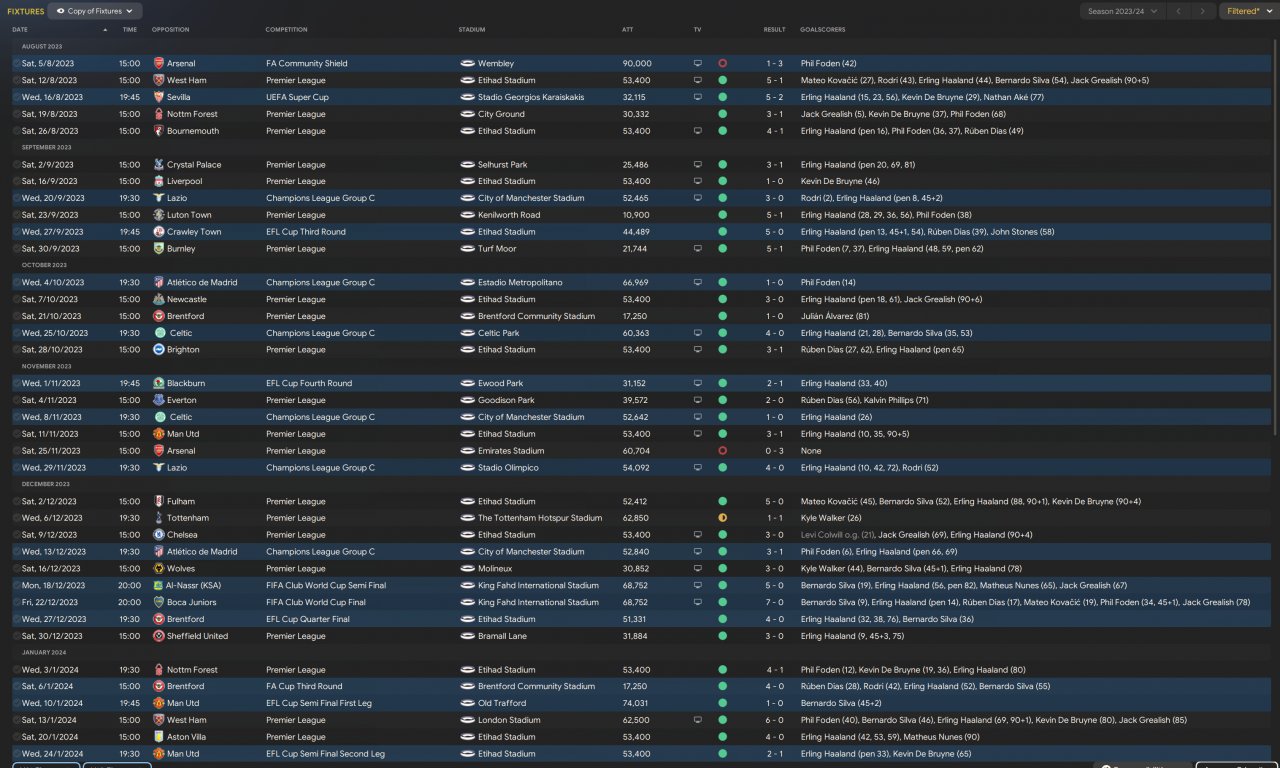Open the Sevilla opposition link
Image resolution: width=1280 pixels, height=768 pixels.
tap(179, 97)
